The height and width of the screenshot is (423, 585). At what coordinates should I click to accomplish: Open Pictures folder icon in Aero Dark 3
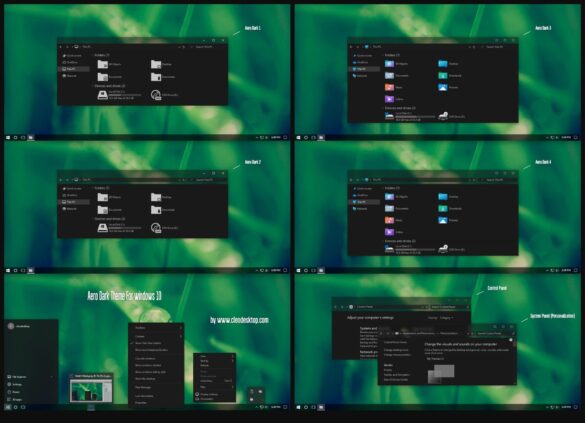coord(442,87)
